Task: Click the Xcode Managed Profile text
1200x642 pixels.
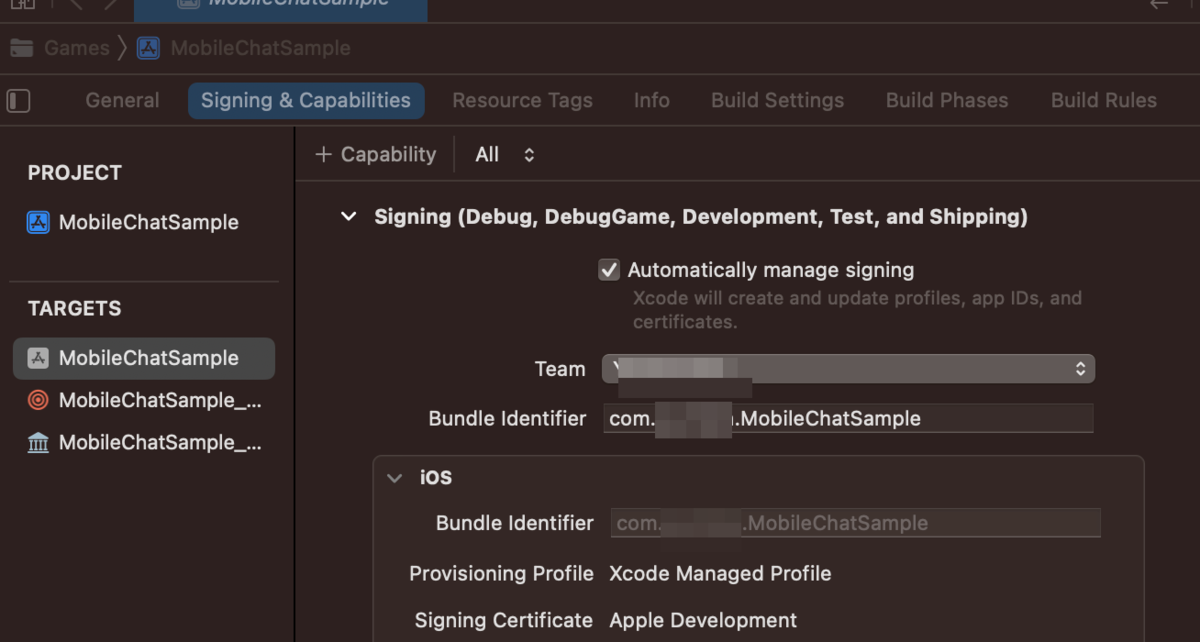Action: [x=720, y=574]
